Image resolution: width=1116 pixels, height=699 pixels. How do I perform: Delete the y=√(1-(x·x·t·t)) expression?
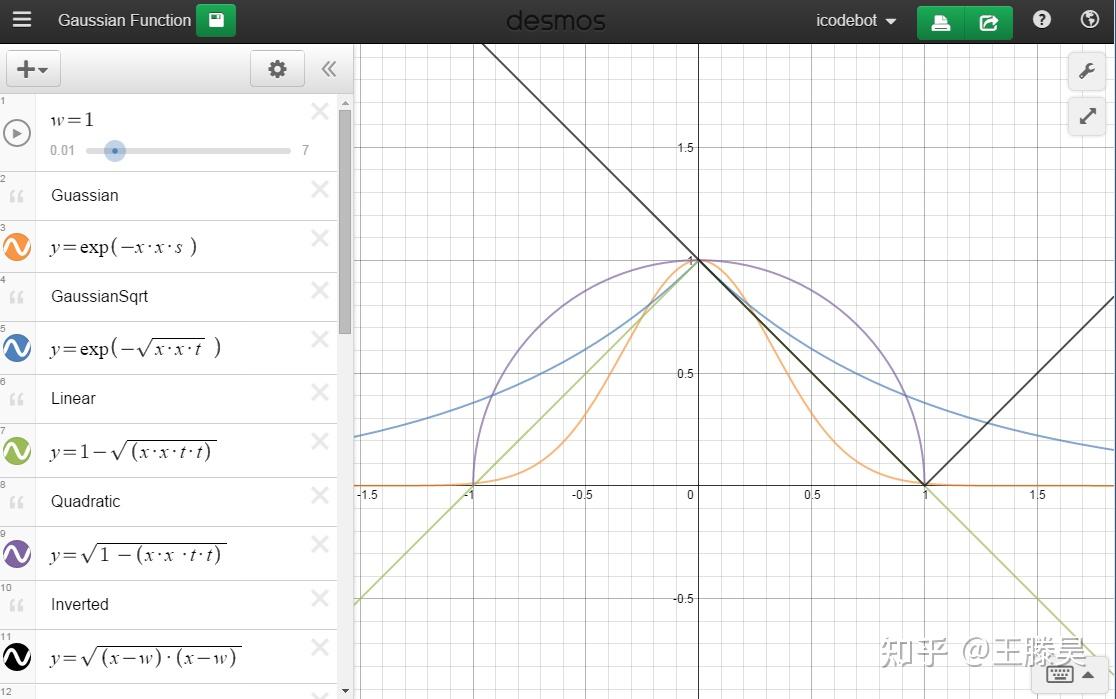[320, 545]
